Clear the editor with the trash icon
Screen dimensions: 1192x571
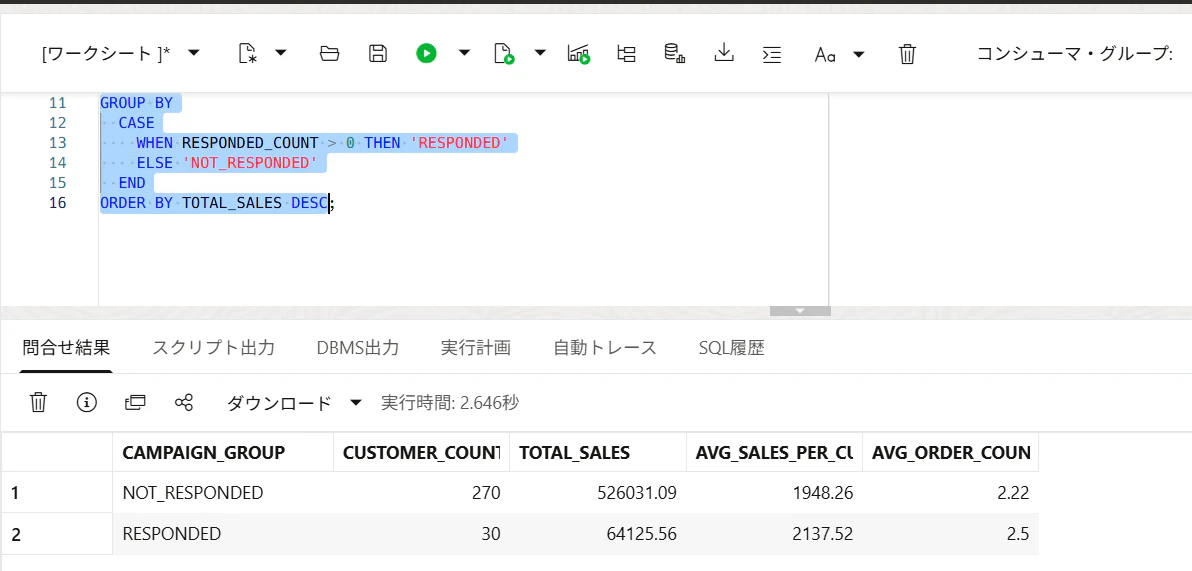(x=907, y=53)
